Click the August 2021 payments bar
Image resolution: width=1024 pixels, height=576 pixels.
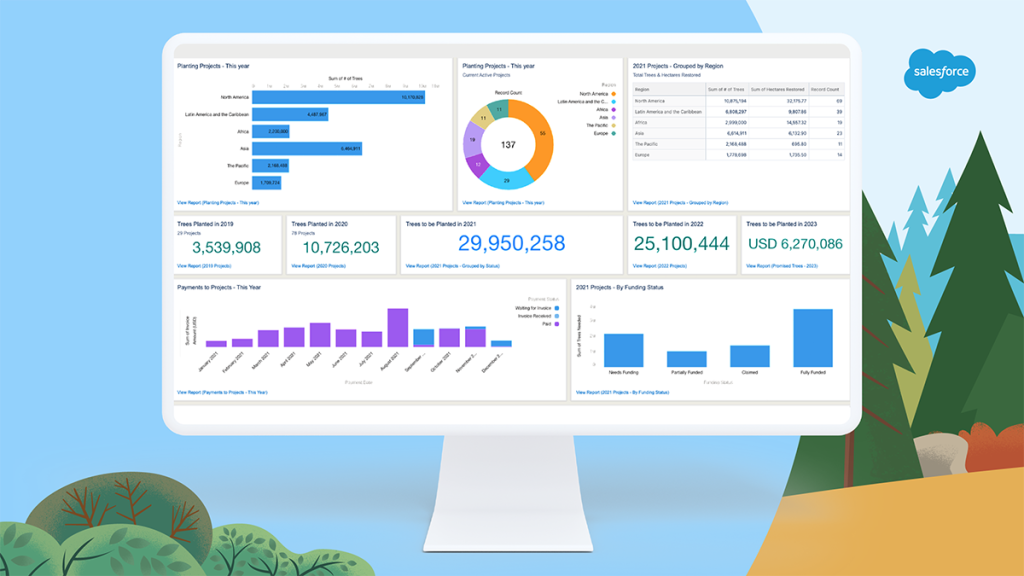pyautogui.click(x=398, y=327)
